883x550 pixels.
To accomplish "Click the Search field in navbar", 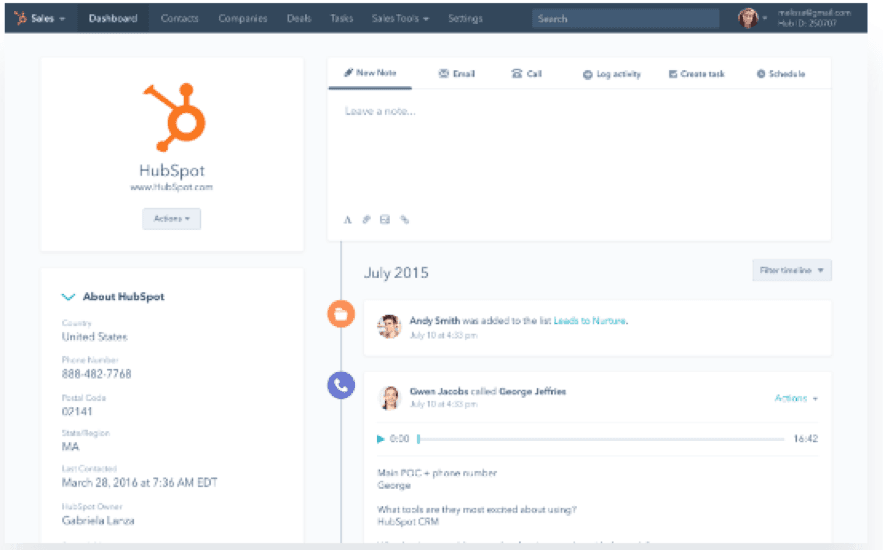I will pyautogui.click(x=625, y=18).
